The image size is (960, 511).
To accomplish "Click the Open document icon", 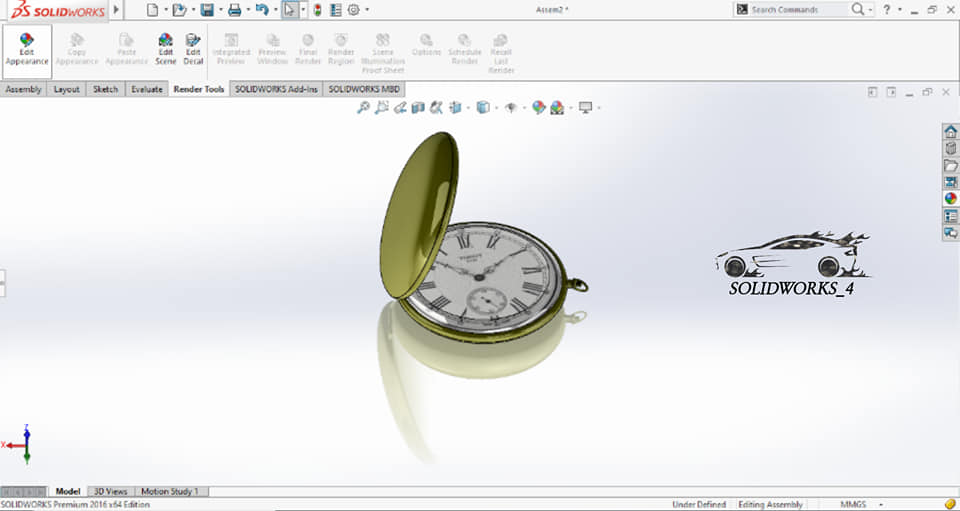I will 179,10.
